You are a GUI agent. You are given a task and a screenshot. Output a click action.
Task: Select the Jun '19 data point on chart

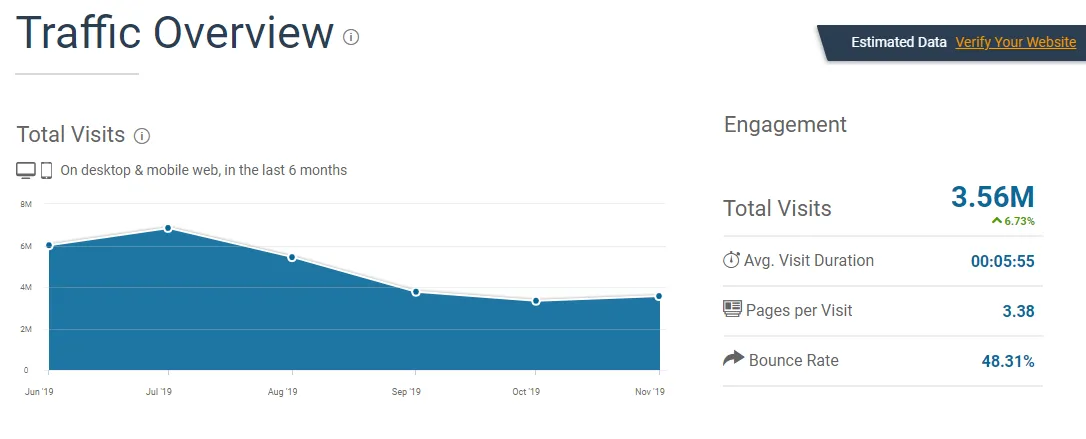pyautogui.click(x=49, y=245)
